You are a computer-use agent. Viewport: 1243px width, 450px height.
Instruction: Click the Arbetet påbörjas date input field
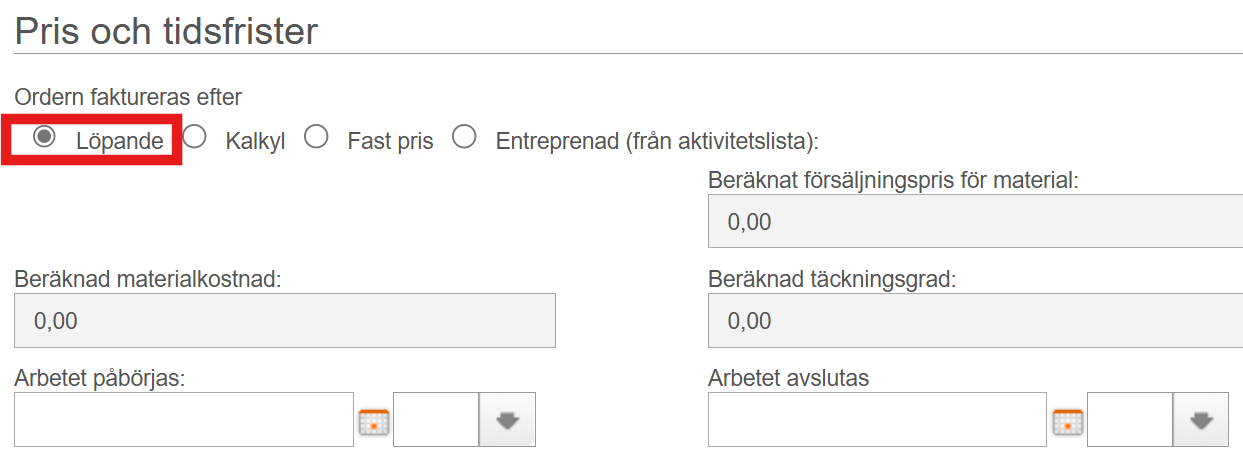(x=184, y=420)
